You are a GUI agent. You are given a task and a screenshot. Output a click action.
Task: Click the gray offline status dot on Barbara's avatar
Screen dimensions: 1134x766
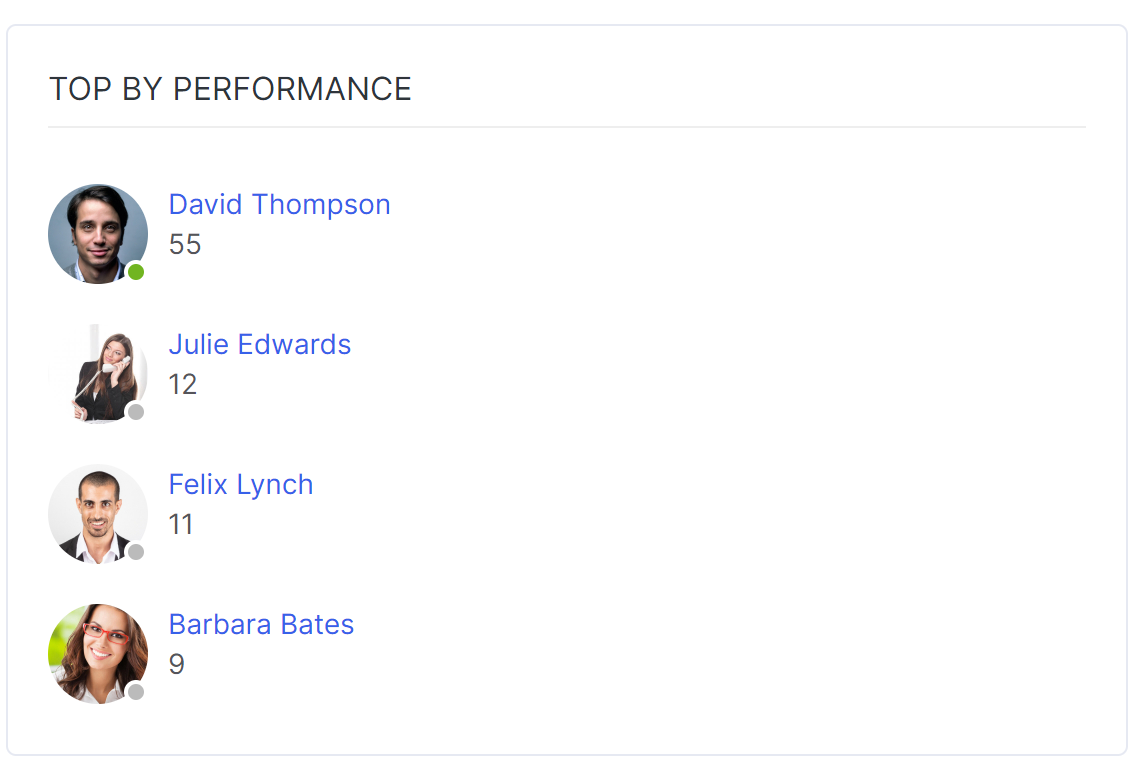coord(136,691)
